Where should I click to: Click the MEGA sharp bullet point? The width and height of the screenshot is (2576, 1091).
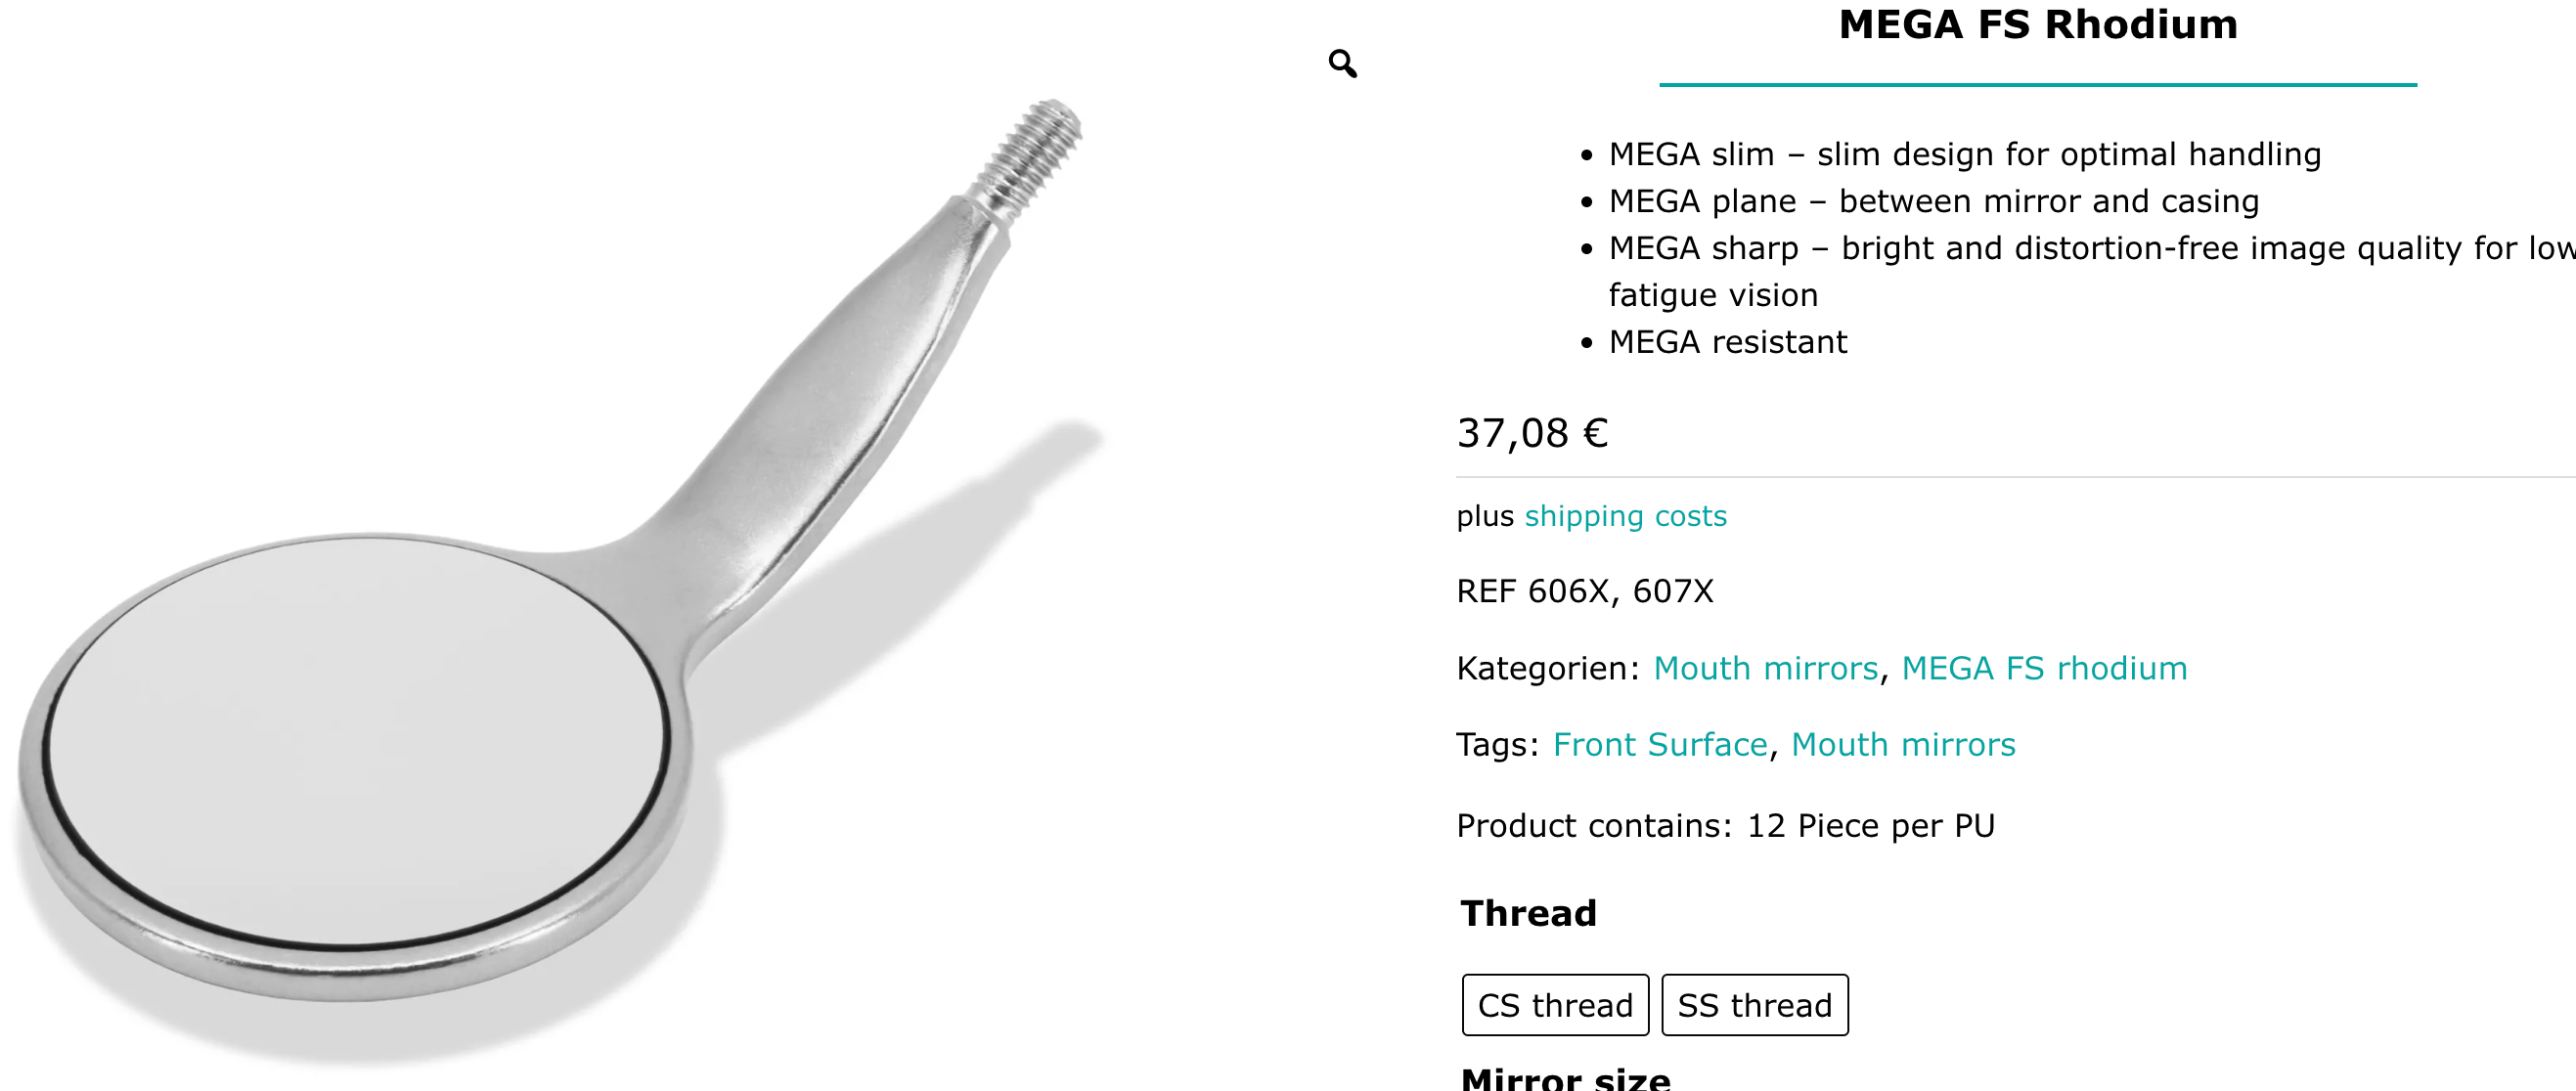2090,248
